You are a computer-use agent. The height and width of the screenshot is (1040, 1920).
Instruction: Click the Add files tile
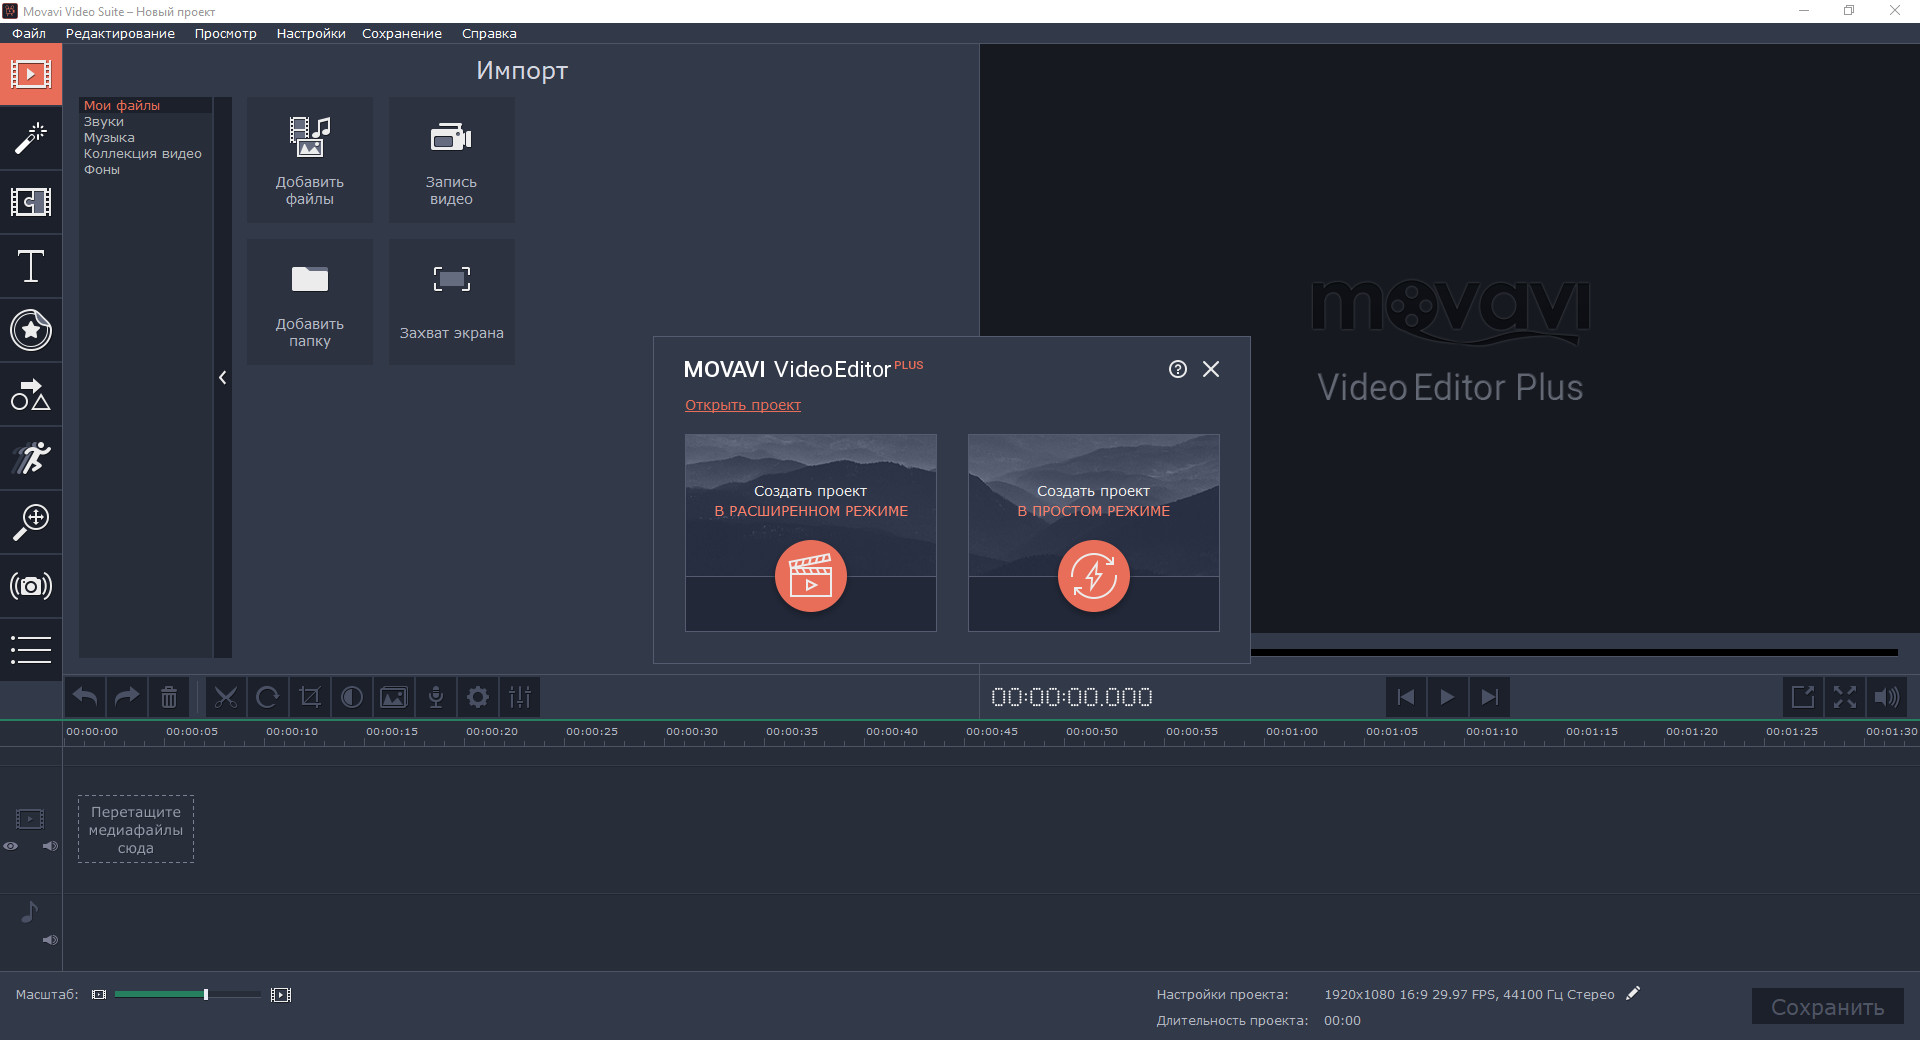[310, 160]
